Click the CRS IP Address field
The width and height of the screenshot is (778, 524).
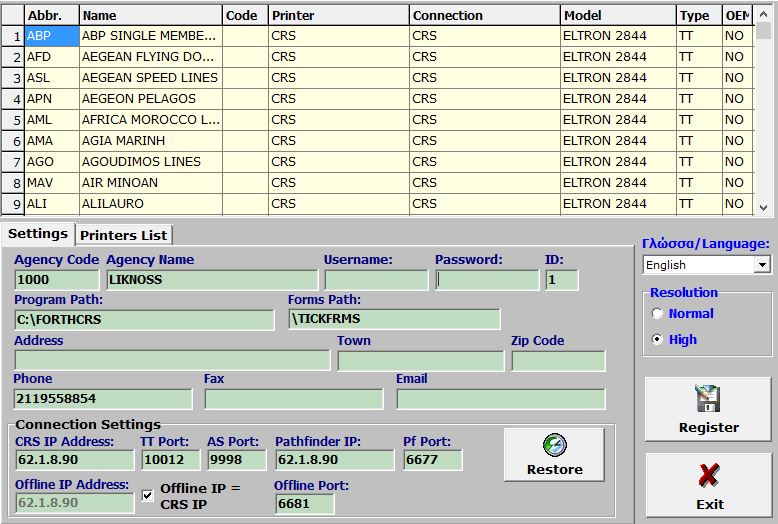pos(74,460)
